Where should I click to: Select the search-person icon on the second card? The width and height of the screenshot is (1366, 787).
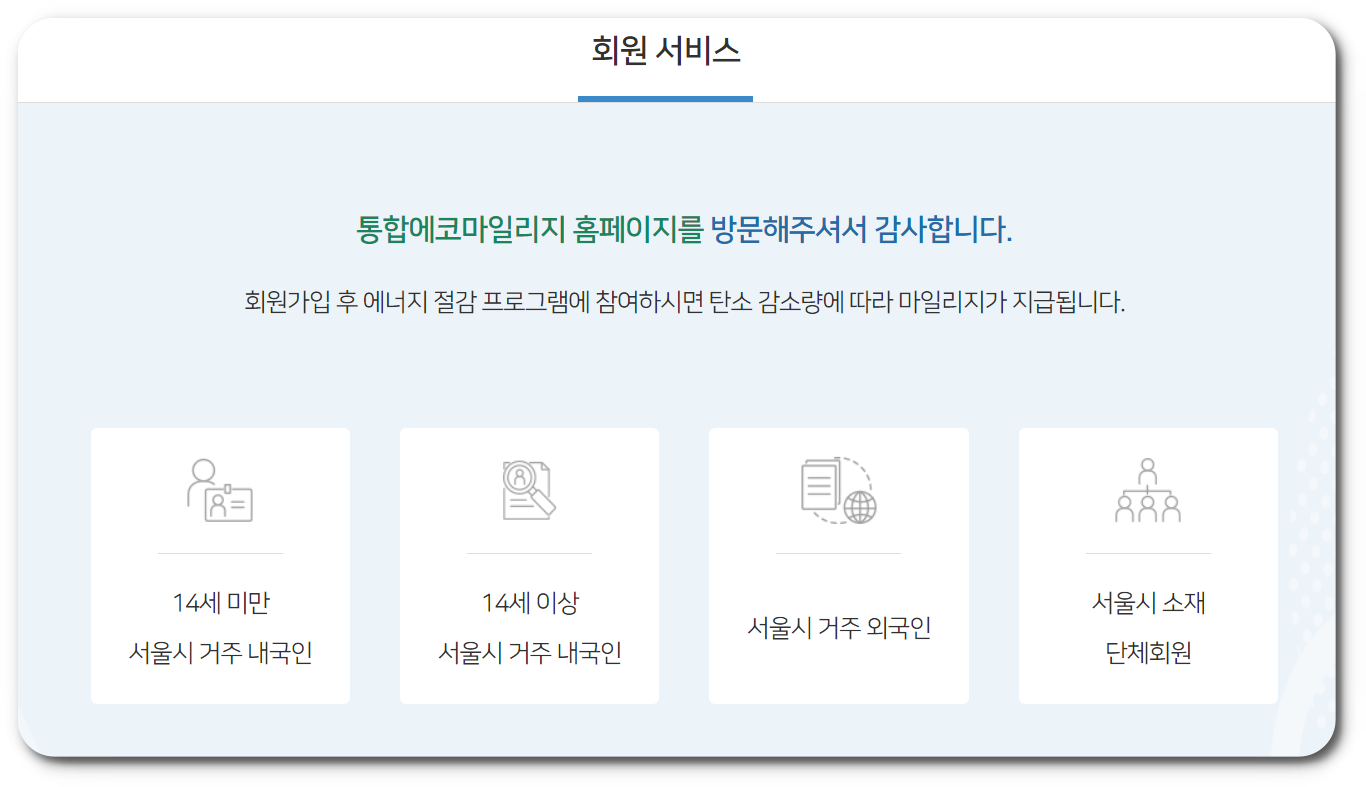click(529, 490)
